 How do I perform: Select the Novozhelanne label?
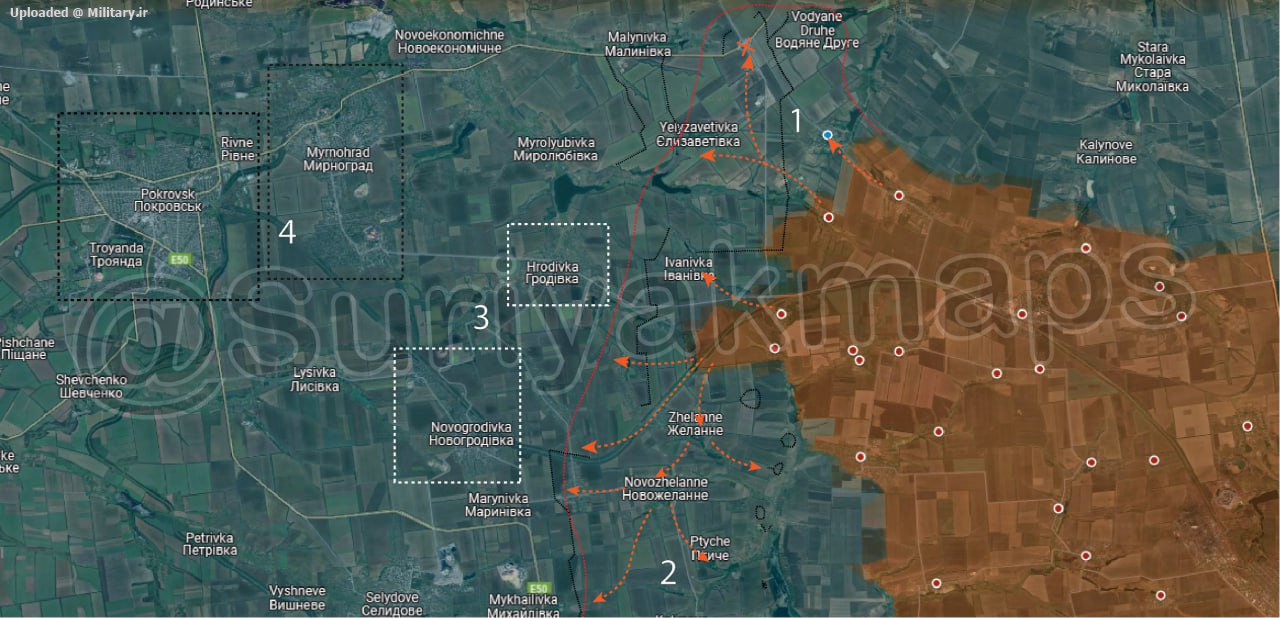point(665,488)
